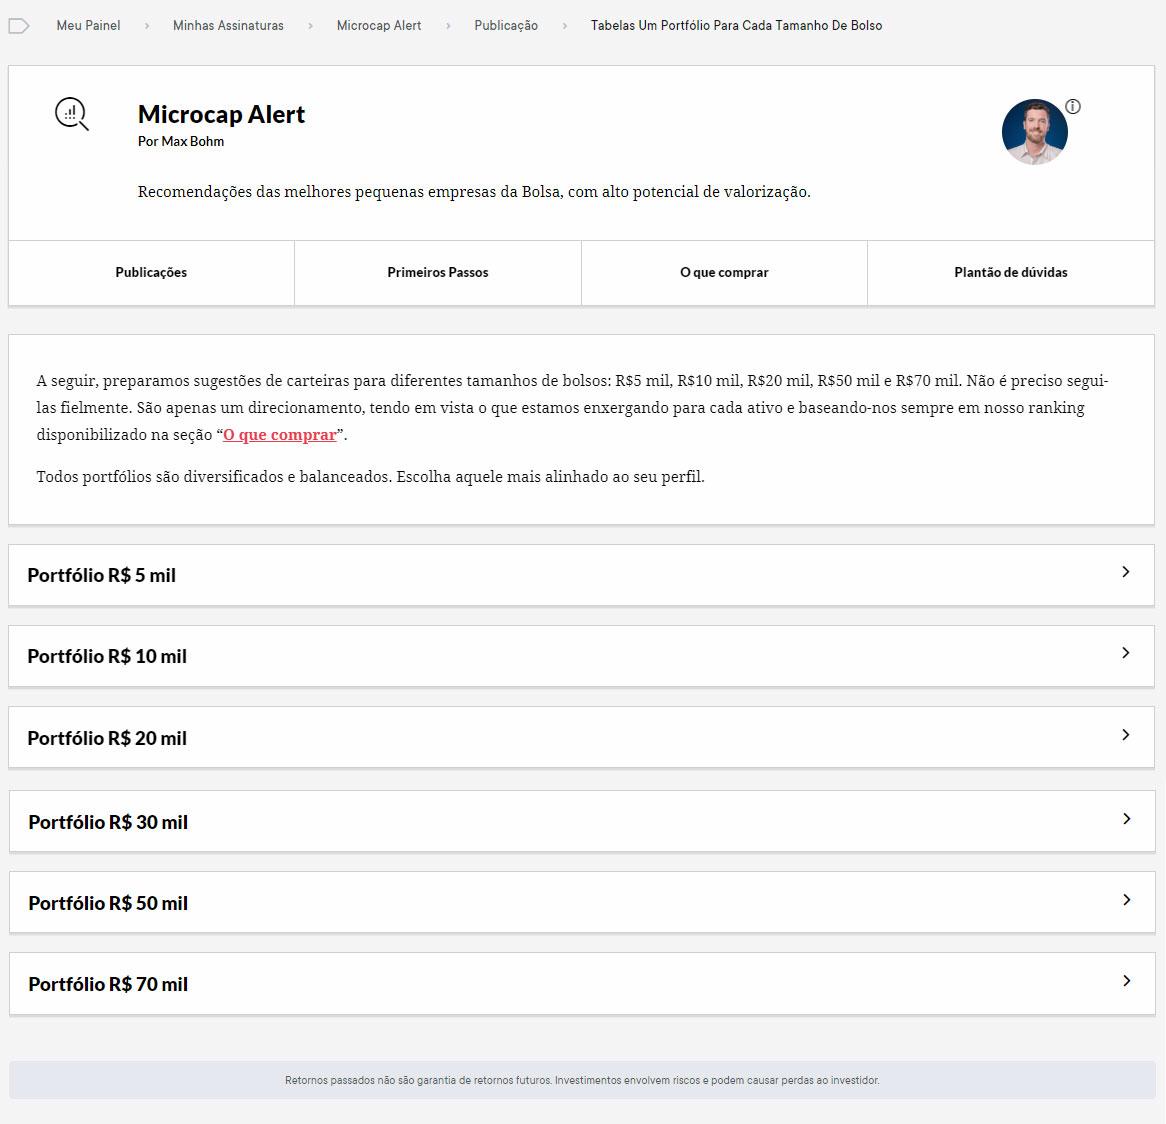Navigate to Meu Painel breadcrumb
1166x1124 pixels.
click(88, 26)
